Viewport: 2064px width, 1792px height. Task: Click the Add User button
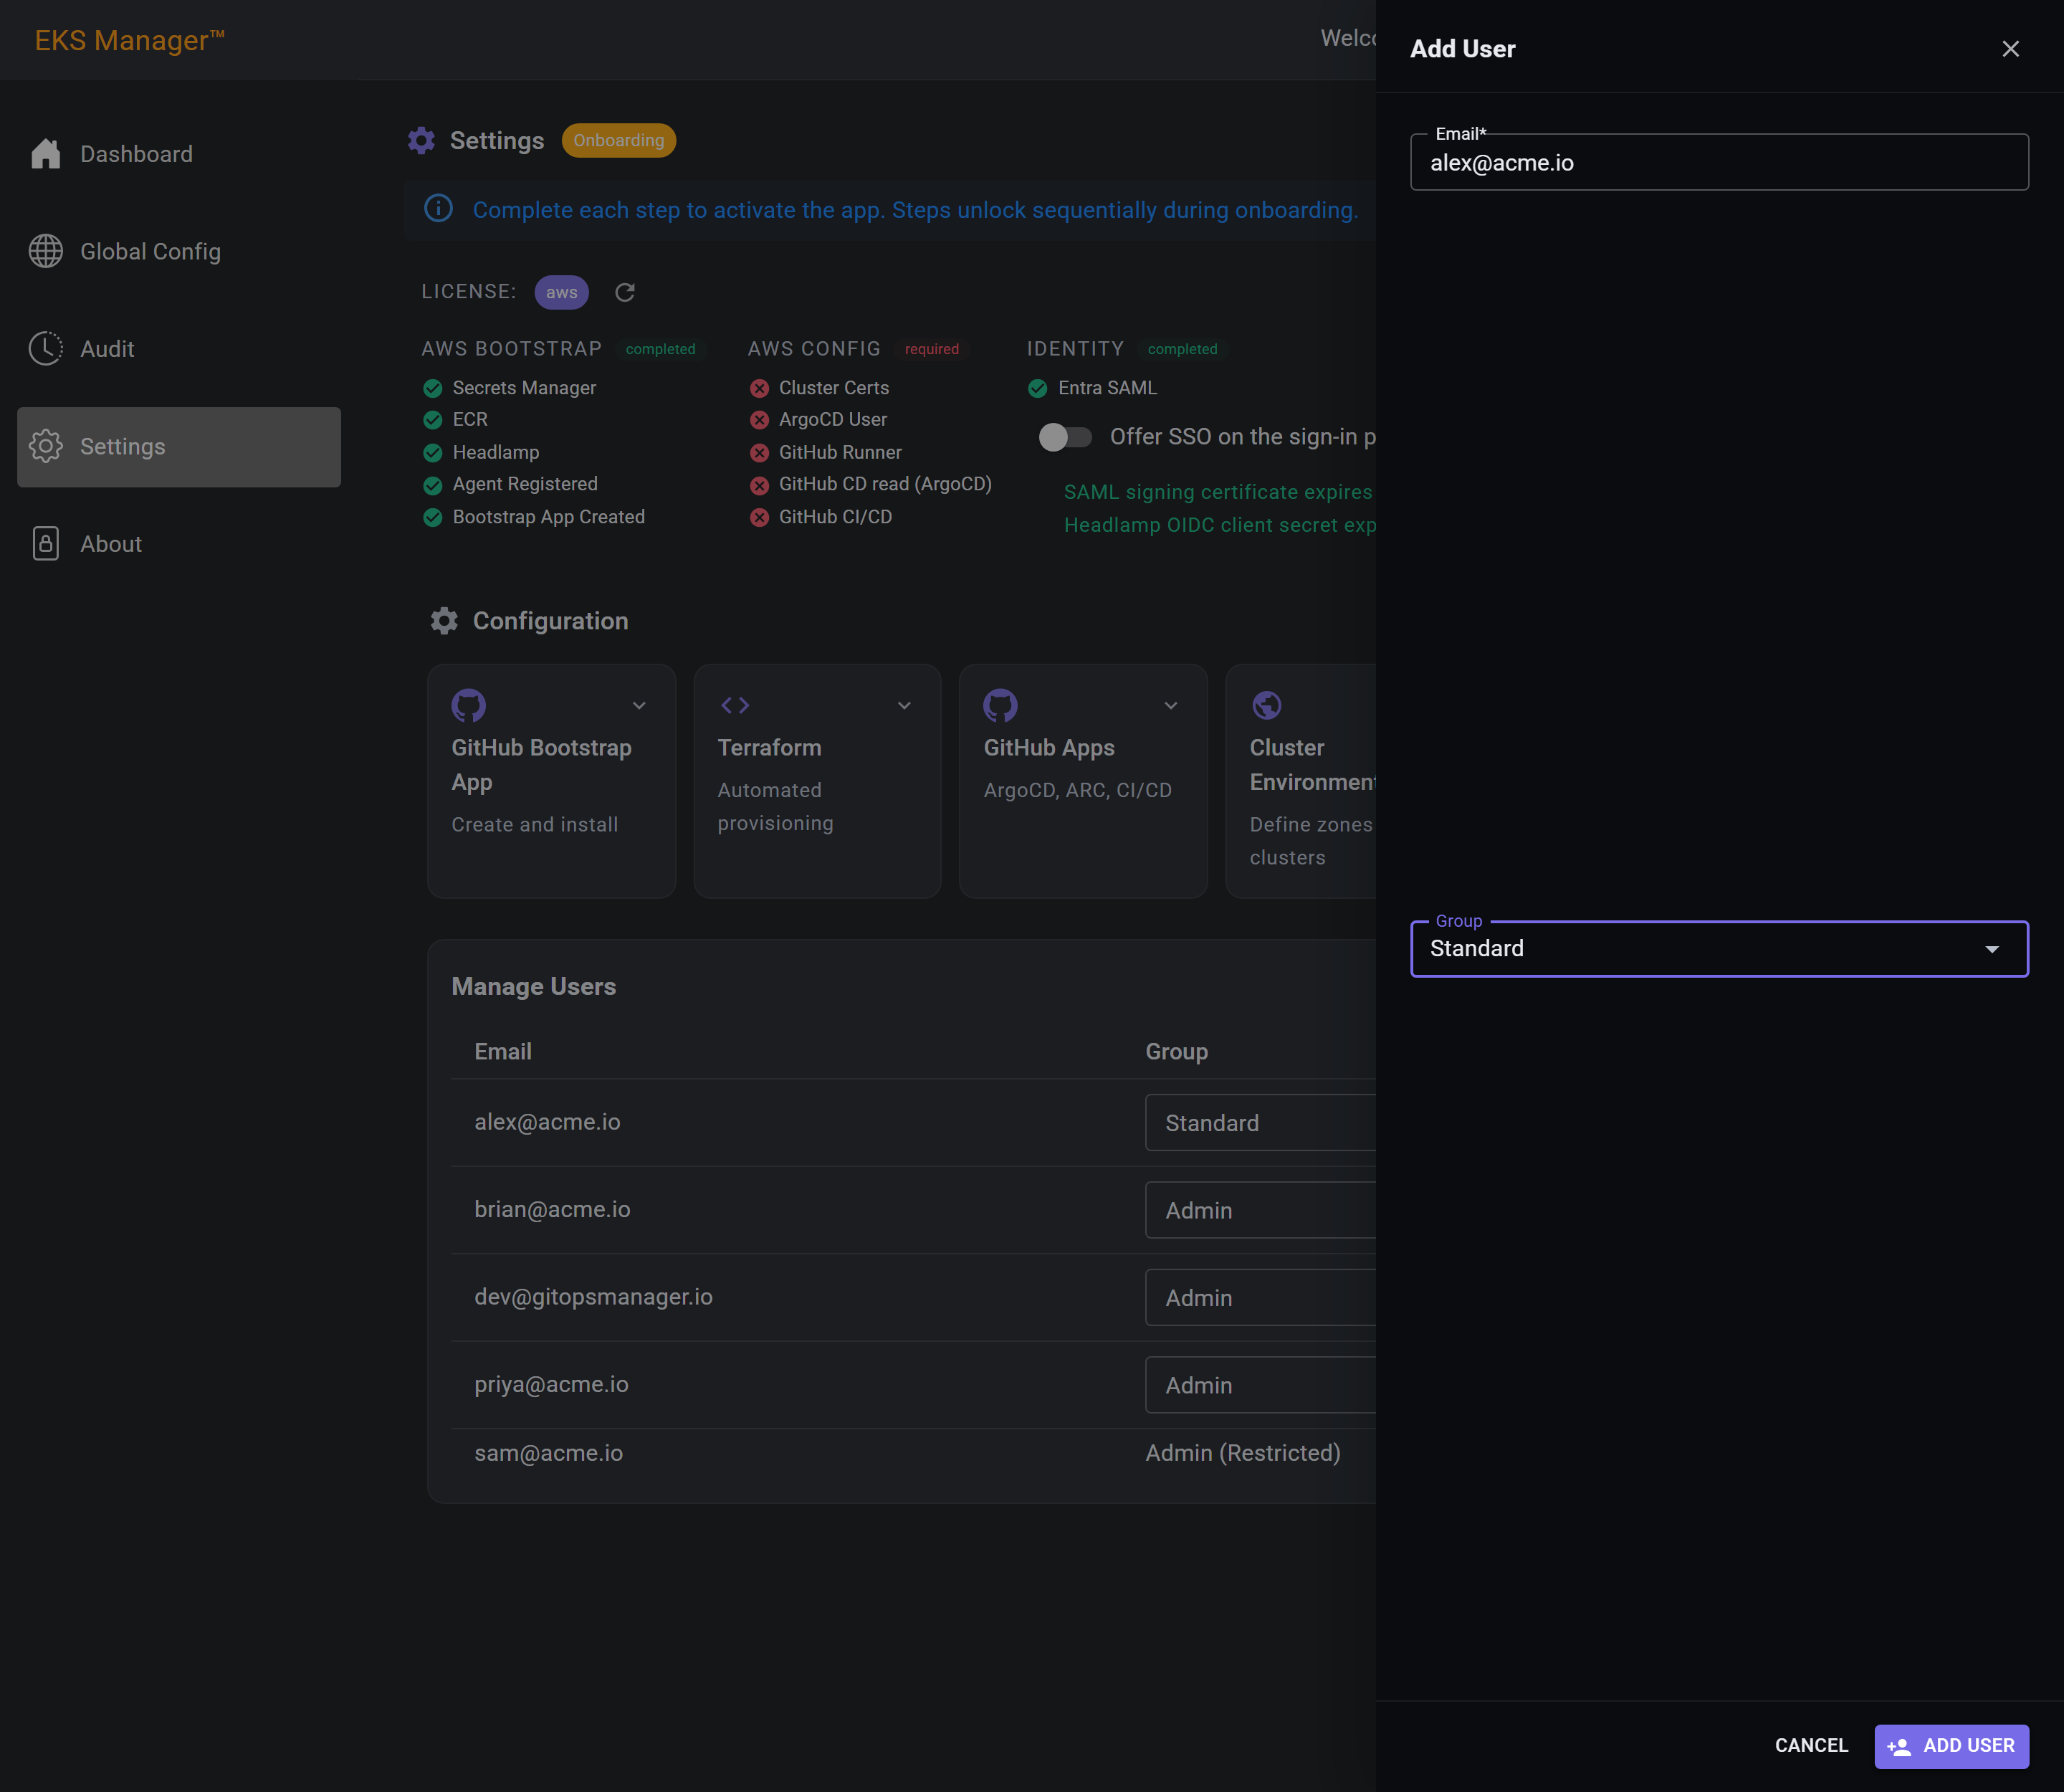(x=1951, y=1745)
